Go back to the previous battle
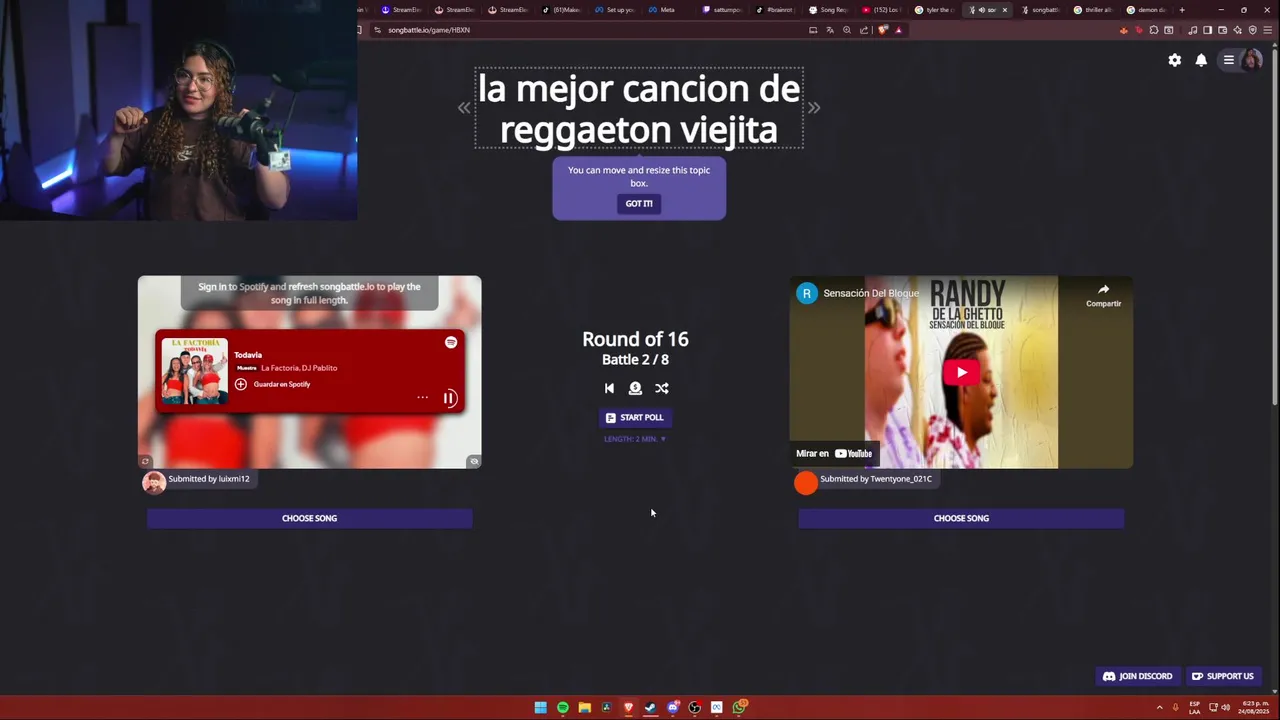 tap(609, 388)
